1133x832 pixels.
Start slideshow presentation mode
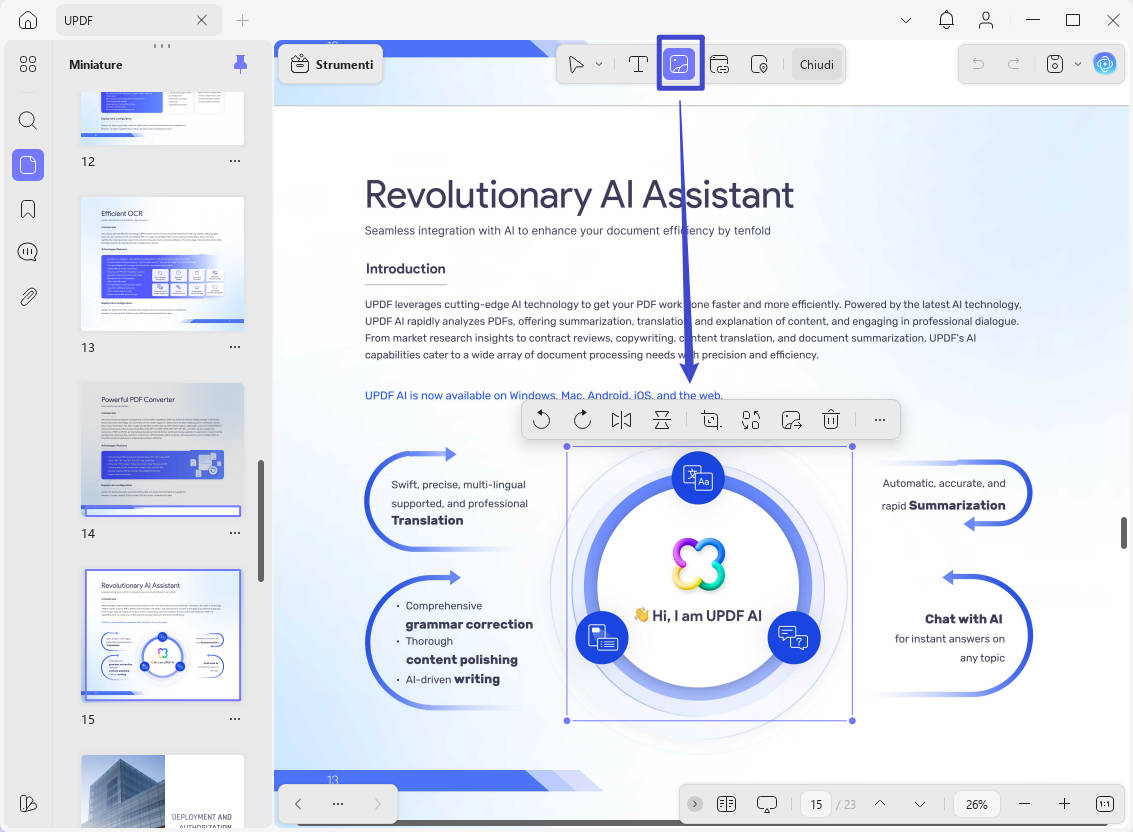click(767, 804)
